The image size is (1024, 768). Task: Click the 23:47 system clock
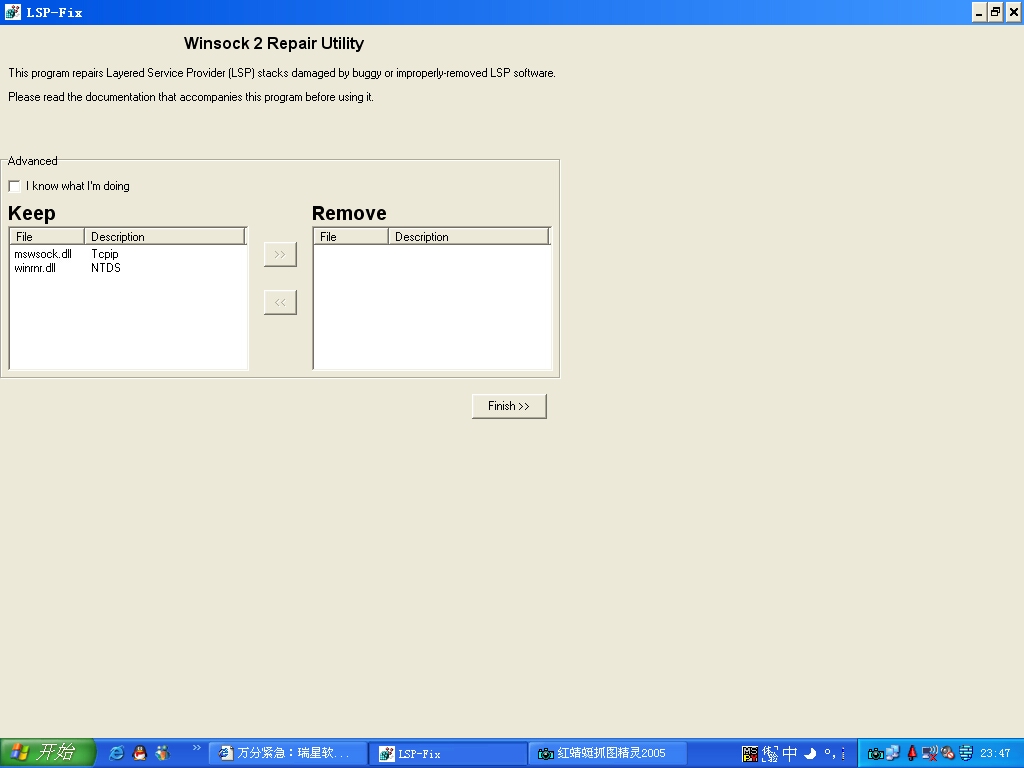995,754
